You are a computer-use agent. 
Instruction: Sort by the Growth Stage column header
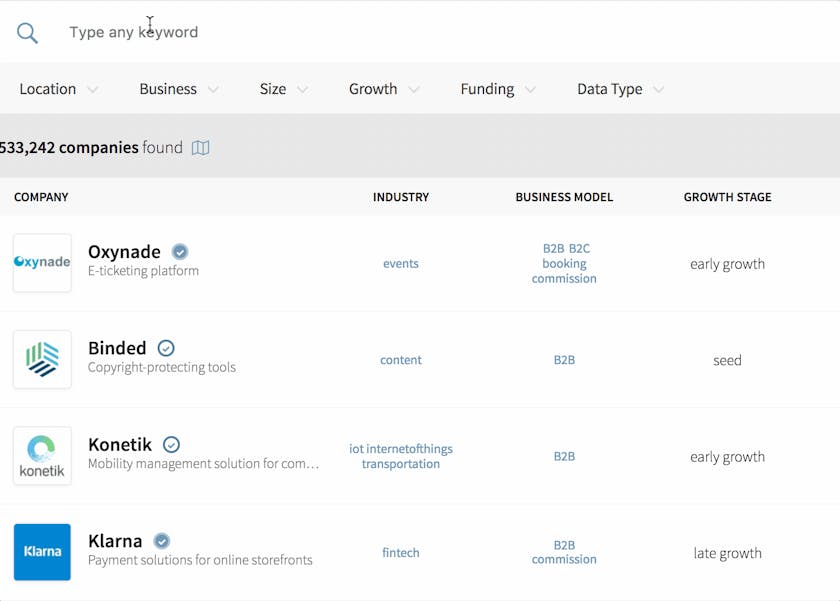[727, 197]
